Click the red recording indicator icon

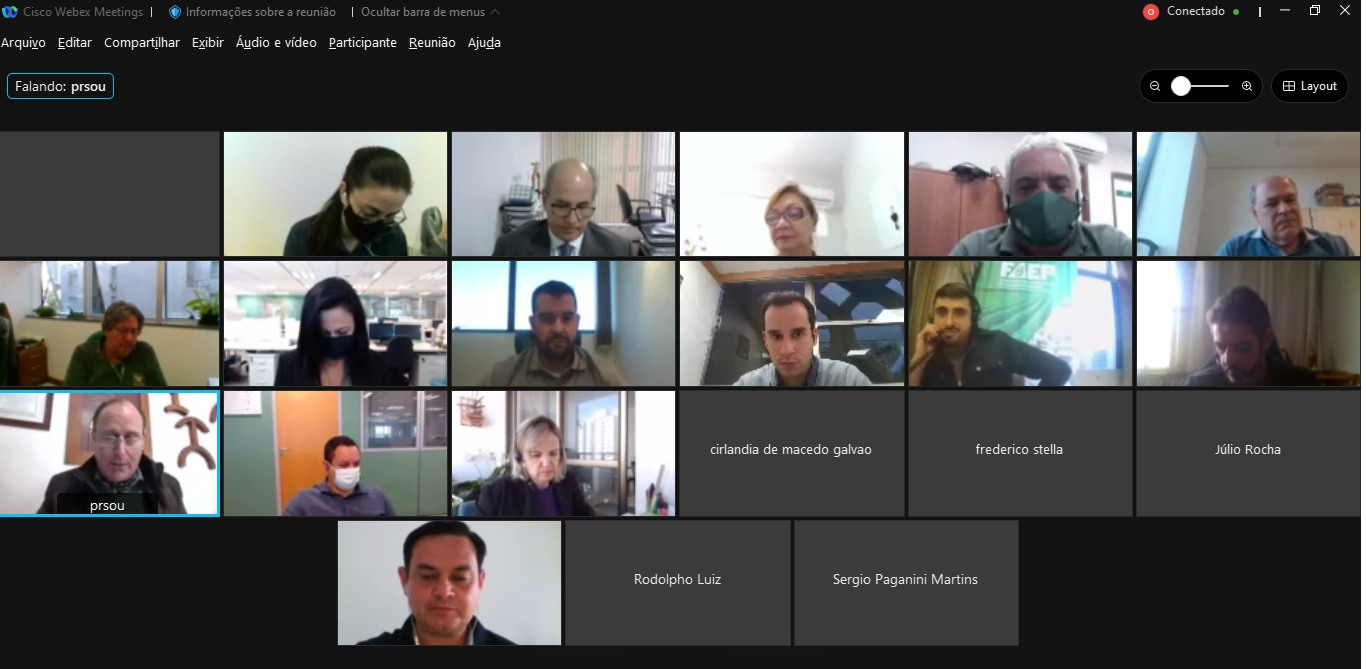point(1151,12)
